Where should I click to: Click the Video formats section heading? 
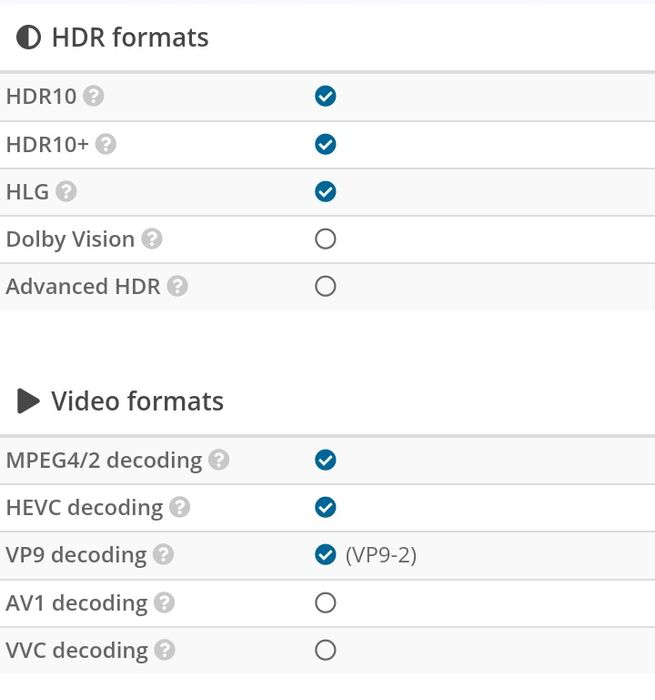[137, 402]
